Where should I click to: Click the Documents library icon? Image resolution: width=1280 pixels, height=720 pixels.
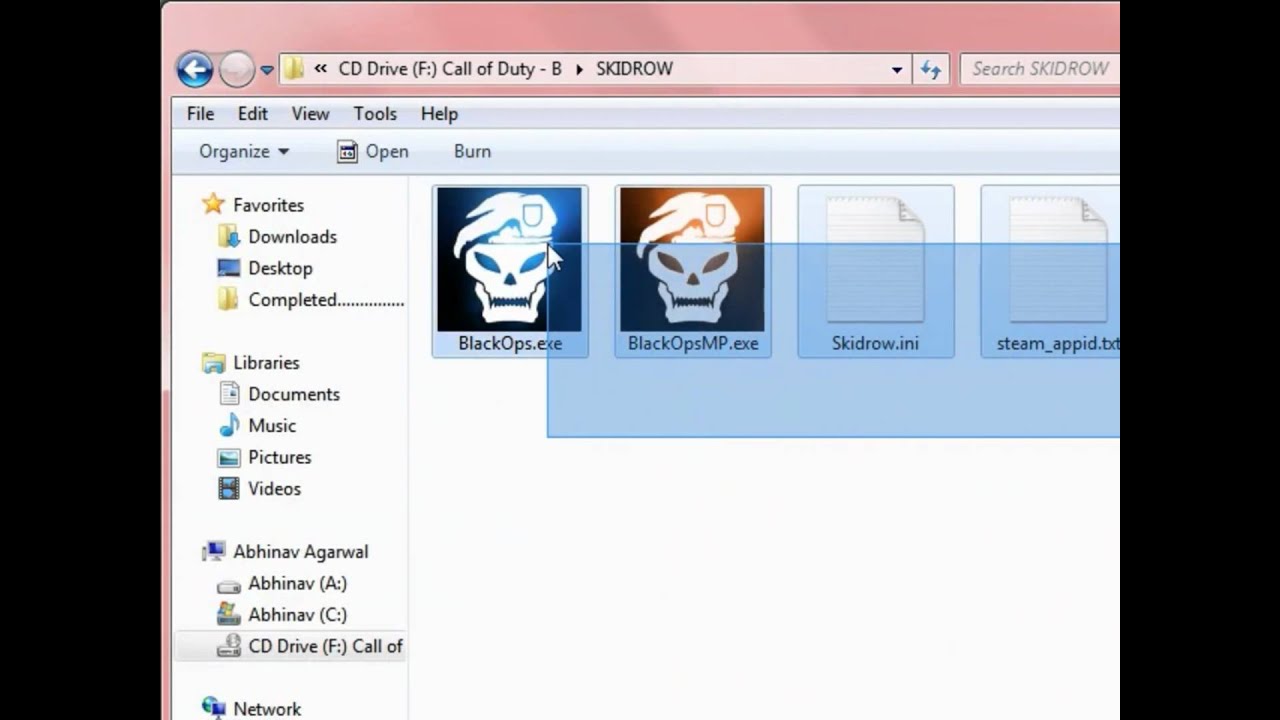tap(229, 394)
